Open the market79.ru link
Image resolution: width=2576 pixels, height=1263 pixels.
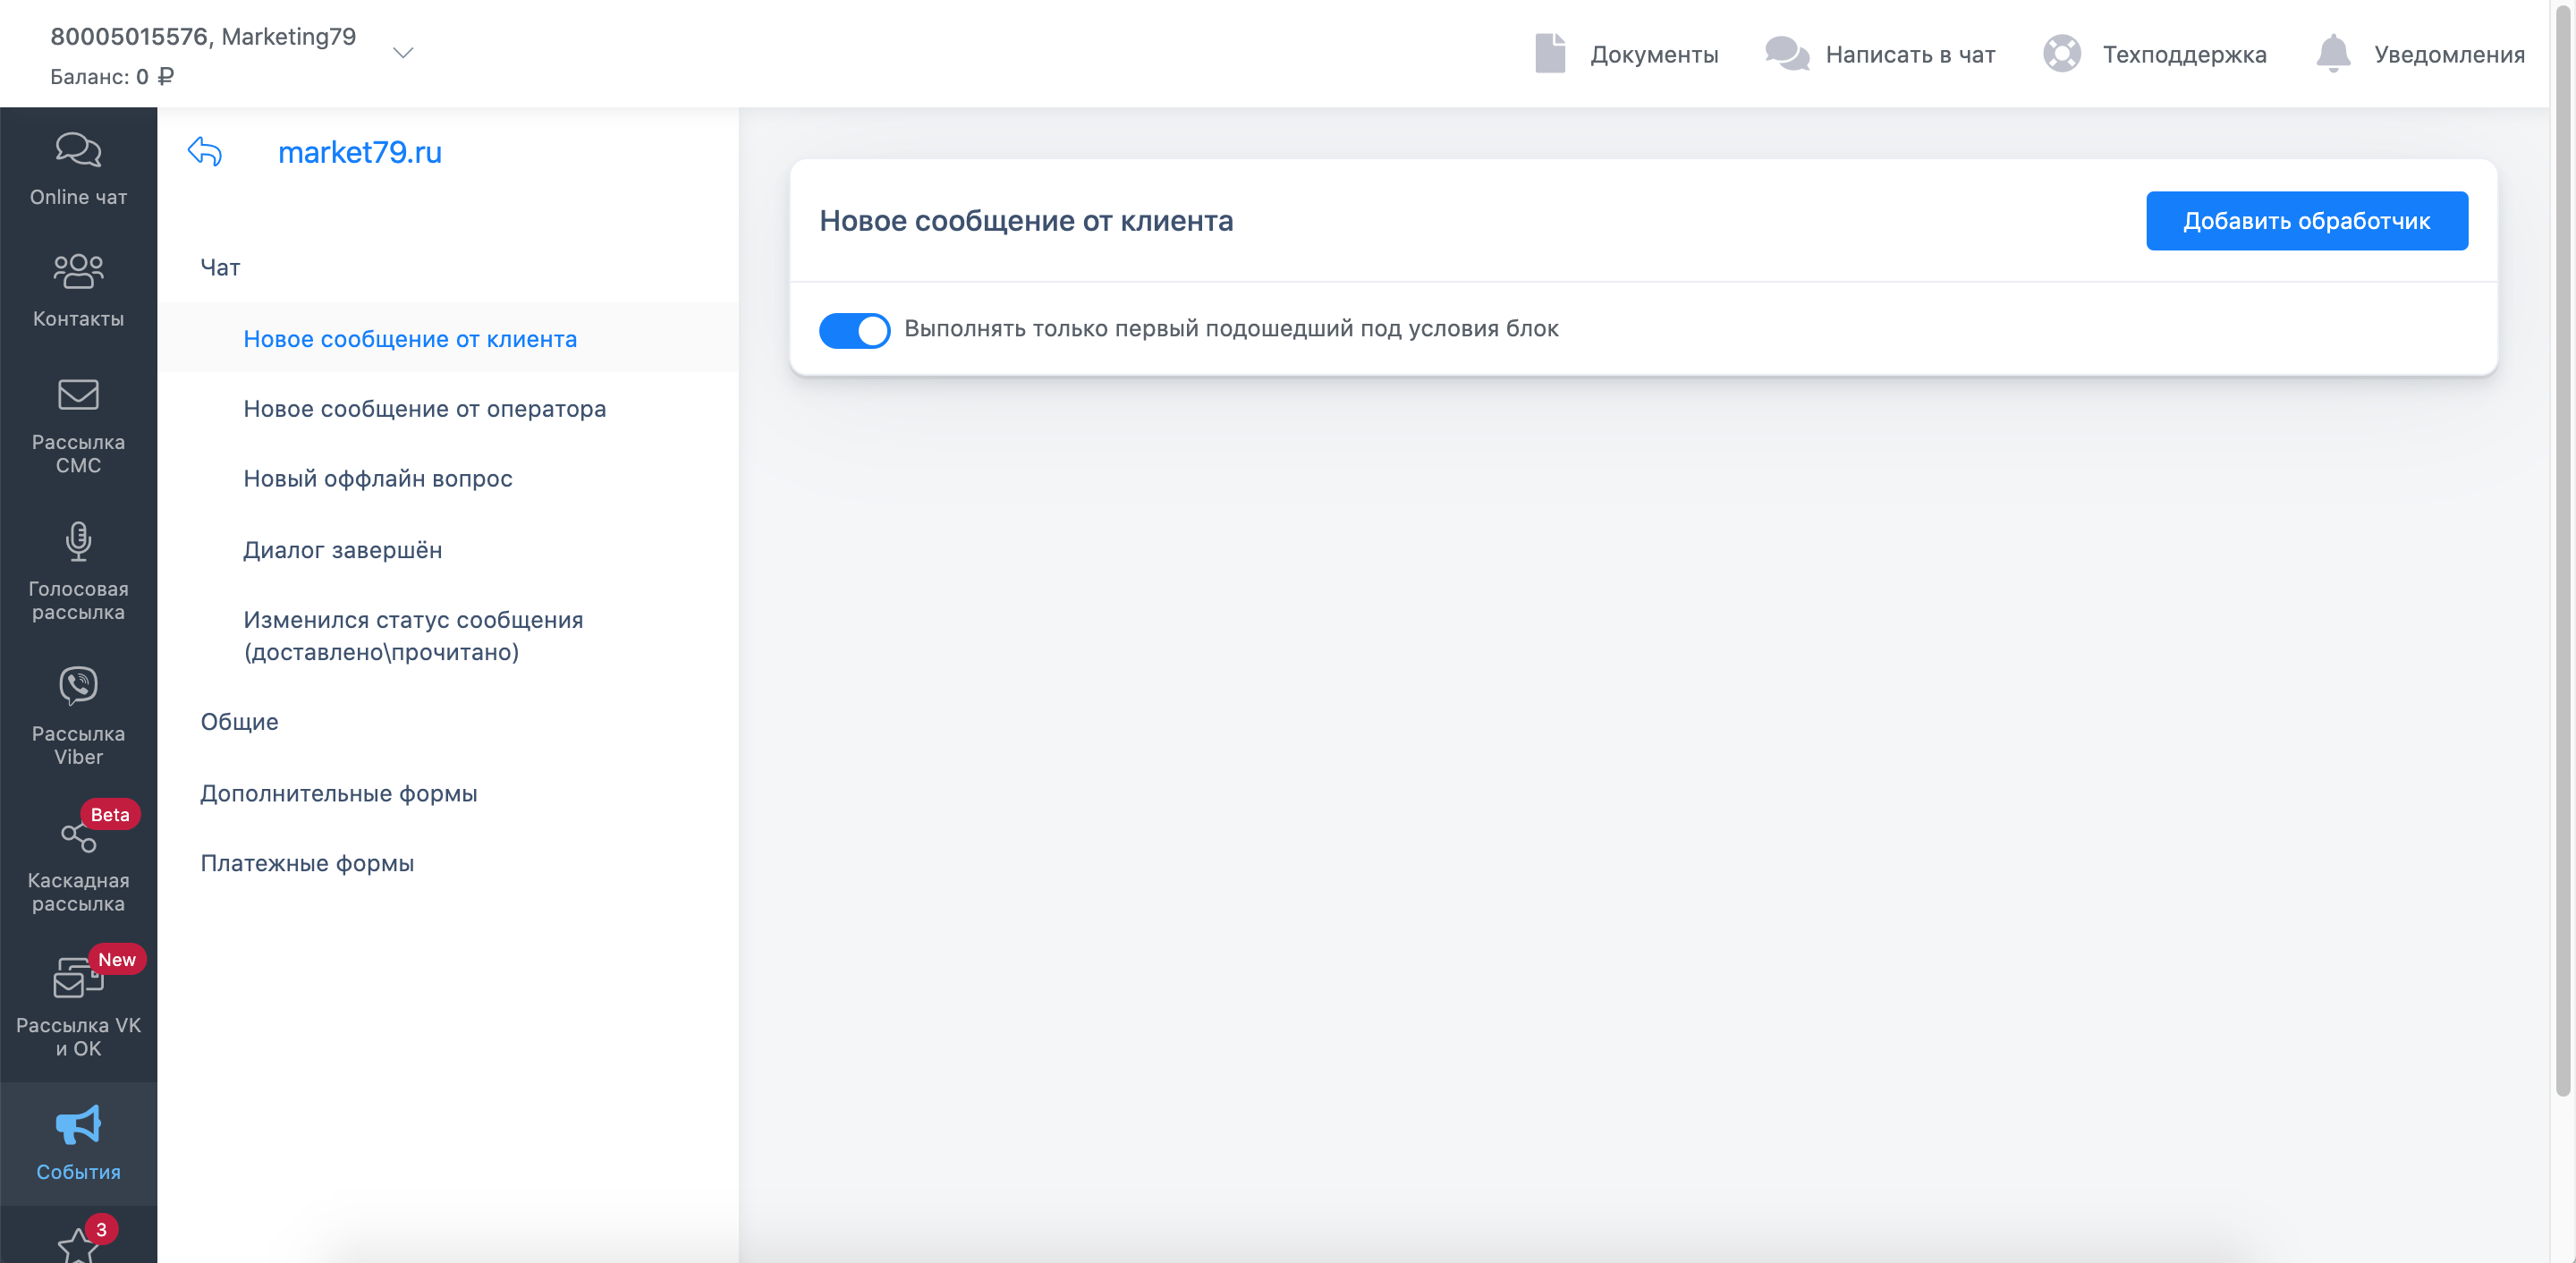tap(359, 152)
